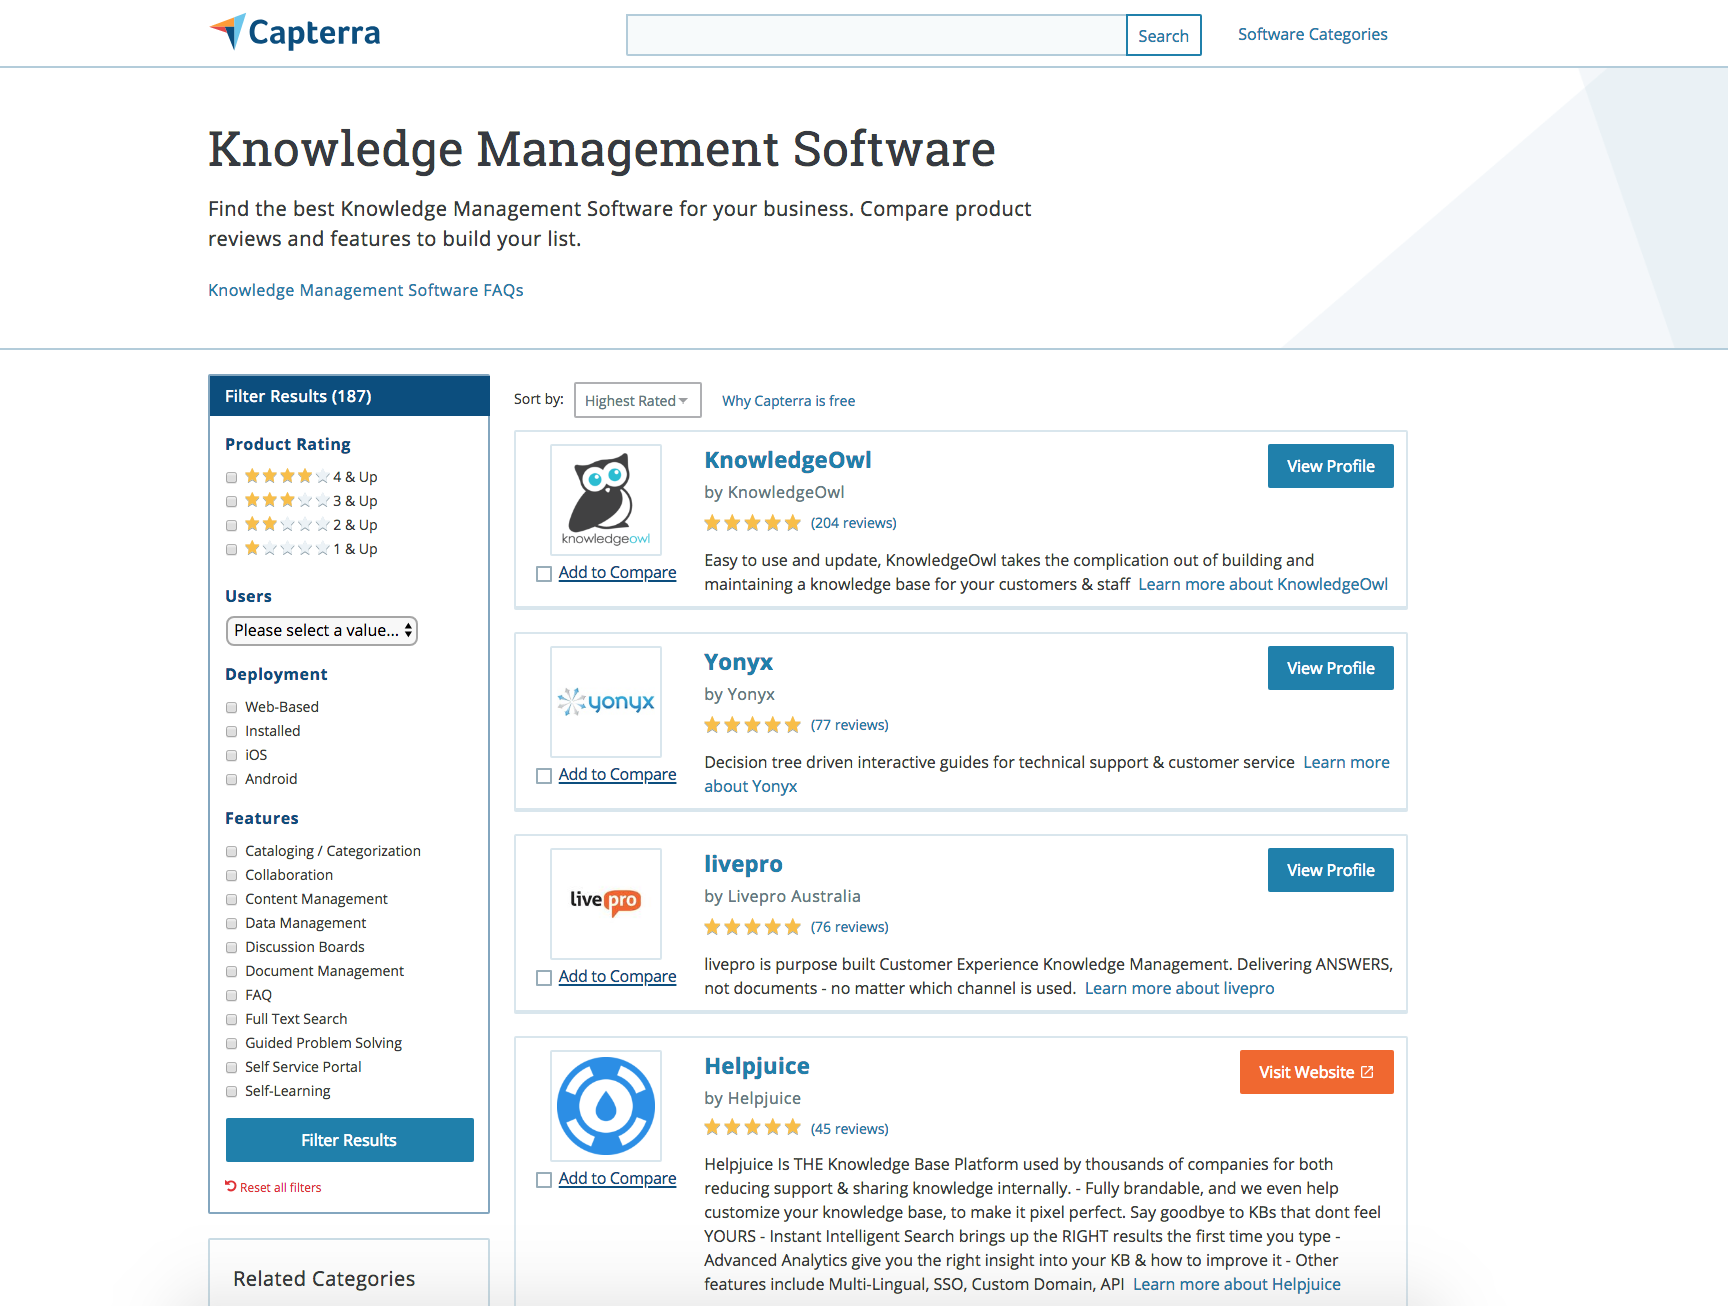Open Software Categories link
Screen dimensions: 1728x1306
[1313, 34]
